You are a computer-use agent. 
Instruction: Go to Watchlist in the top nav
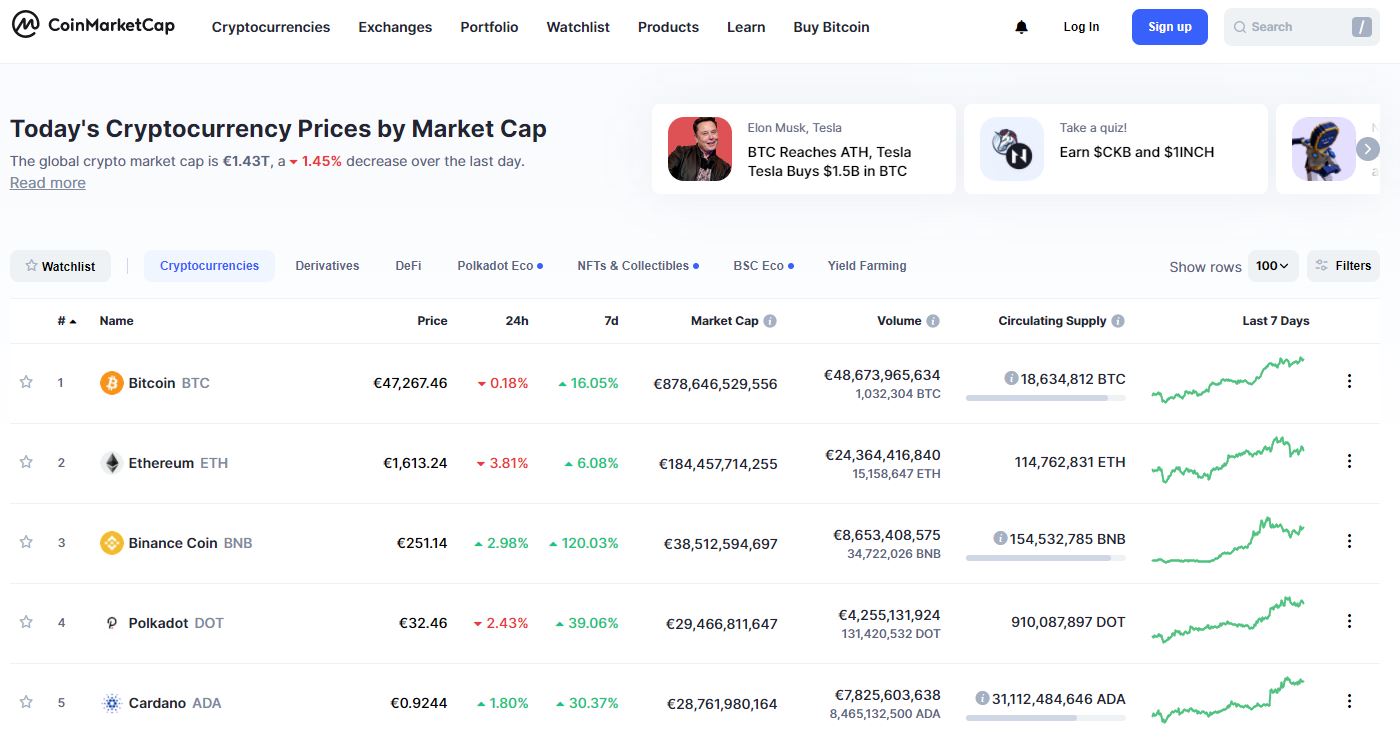pyautogui.click(x=578, y=27)
